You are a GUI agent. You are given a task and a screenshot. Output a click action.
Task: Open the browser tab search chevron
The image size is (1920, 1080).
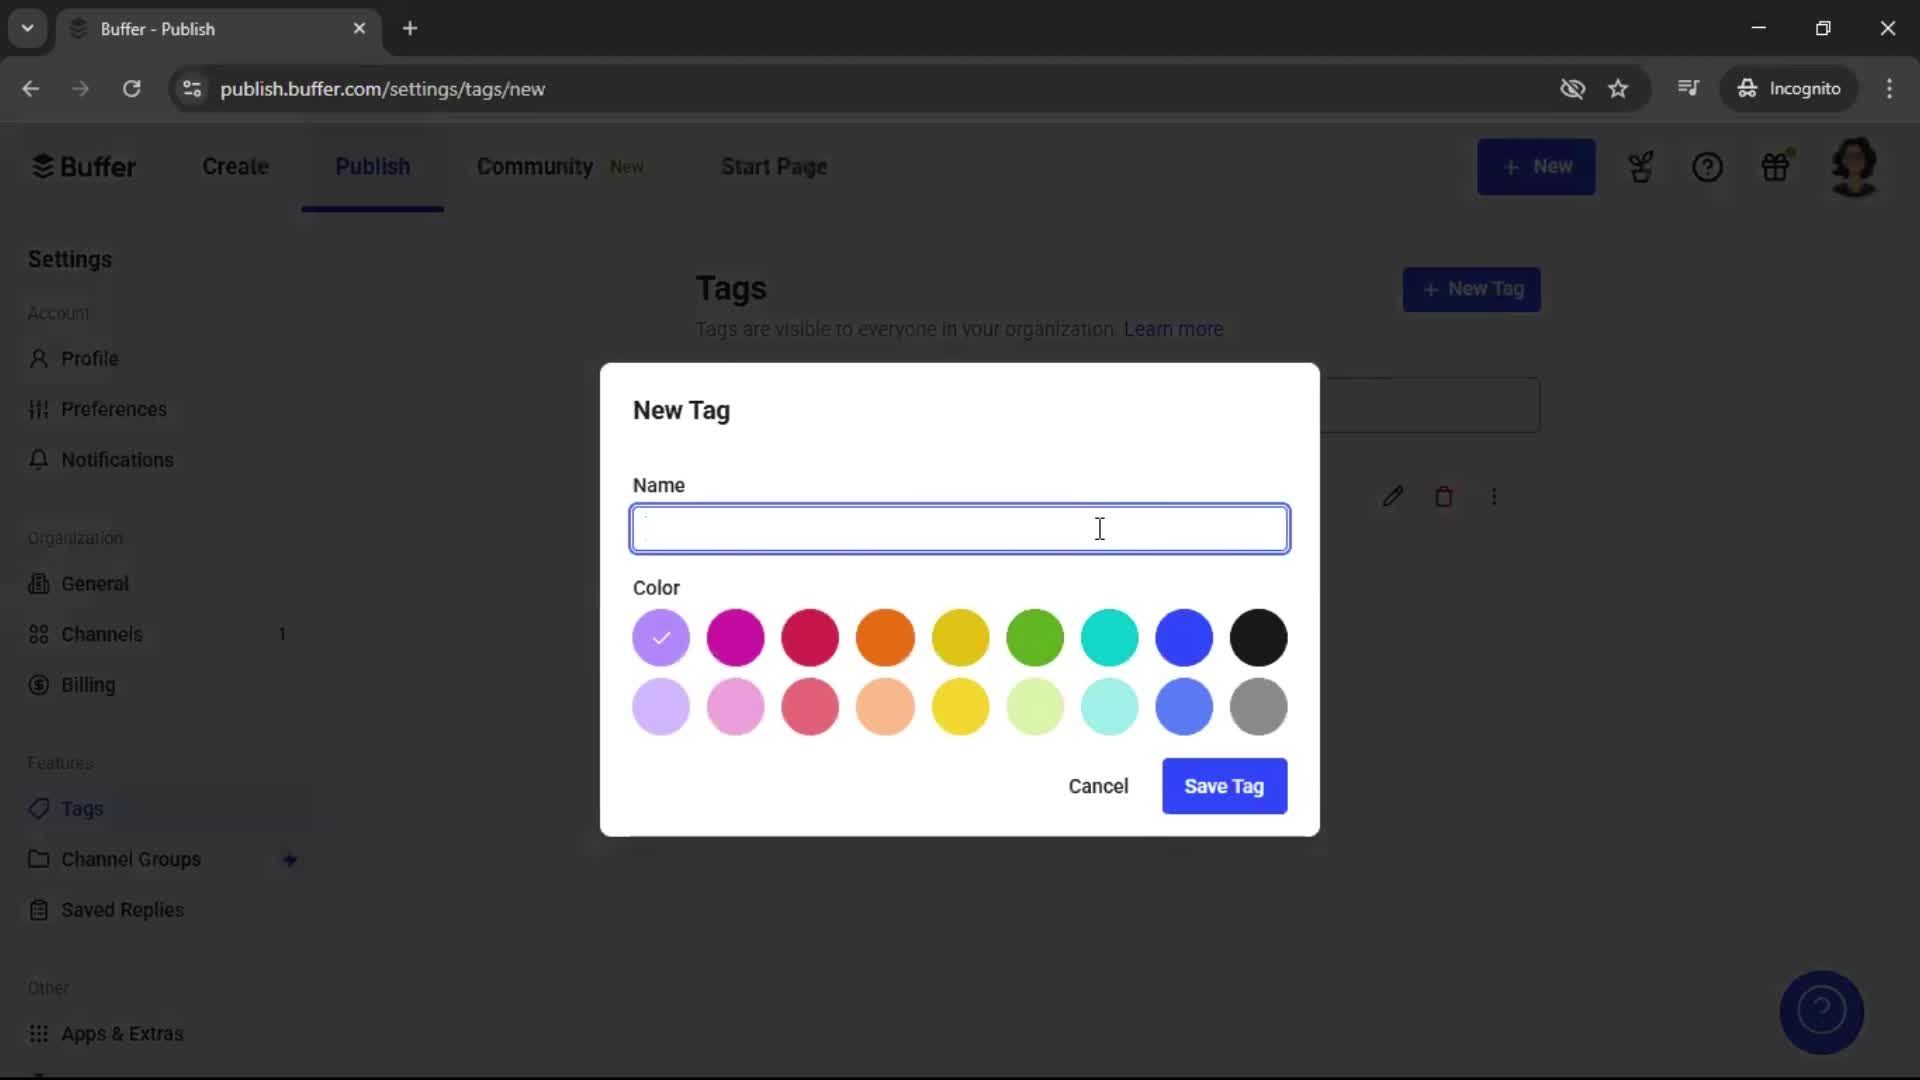[x=28, y=28]
